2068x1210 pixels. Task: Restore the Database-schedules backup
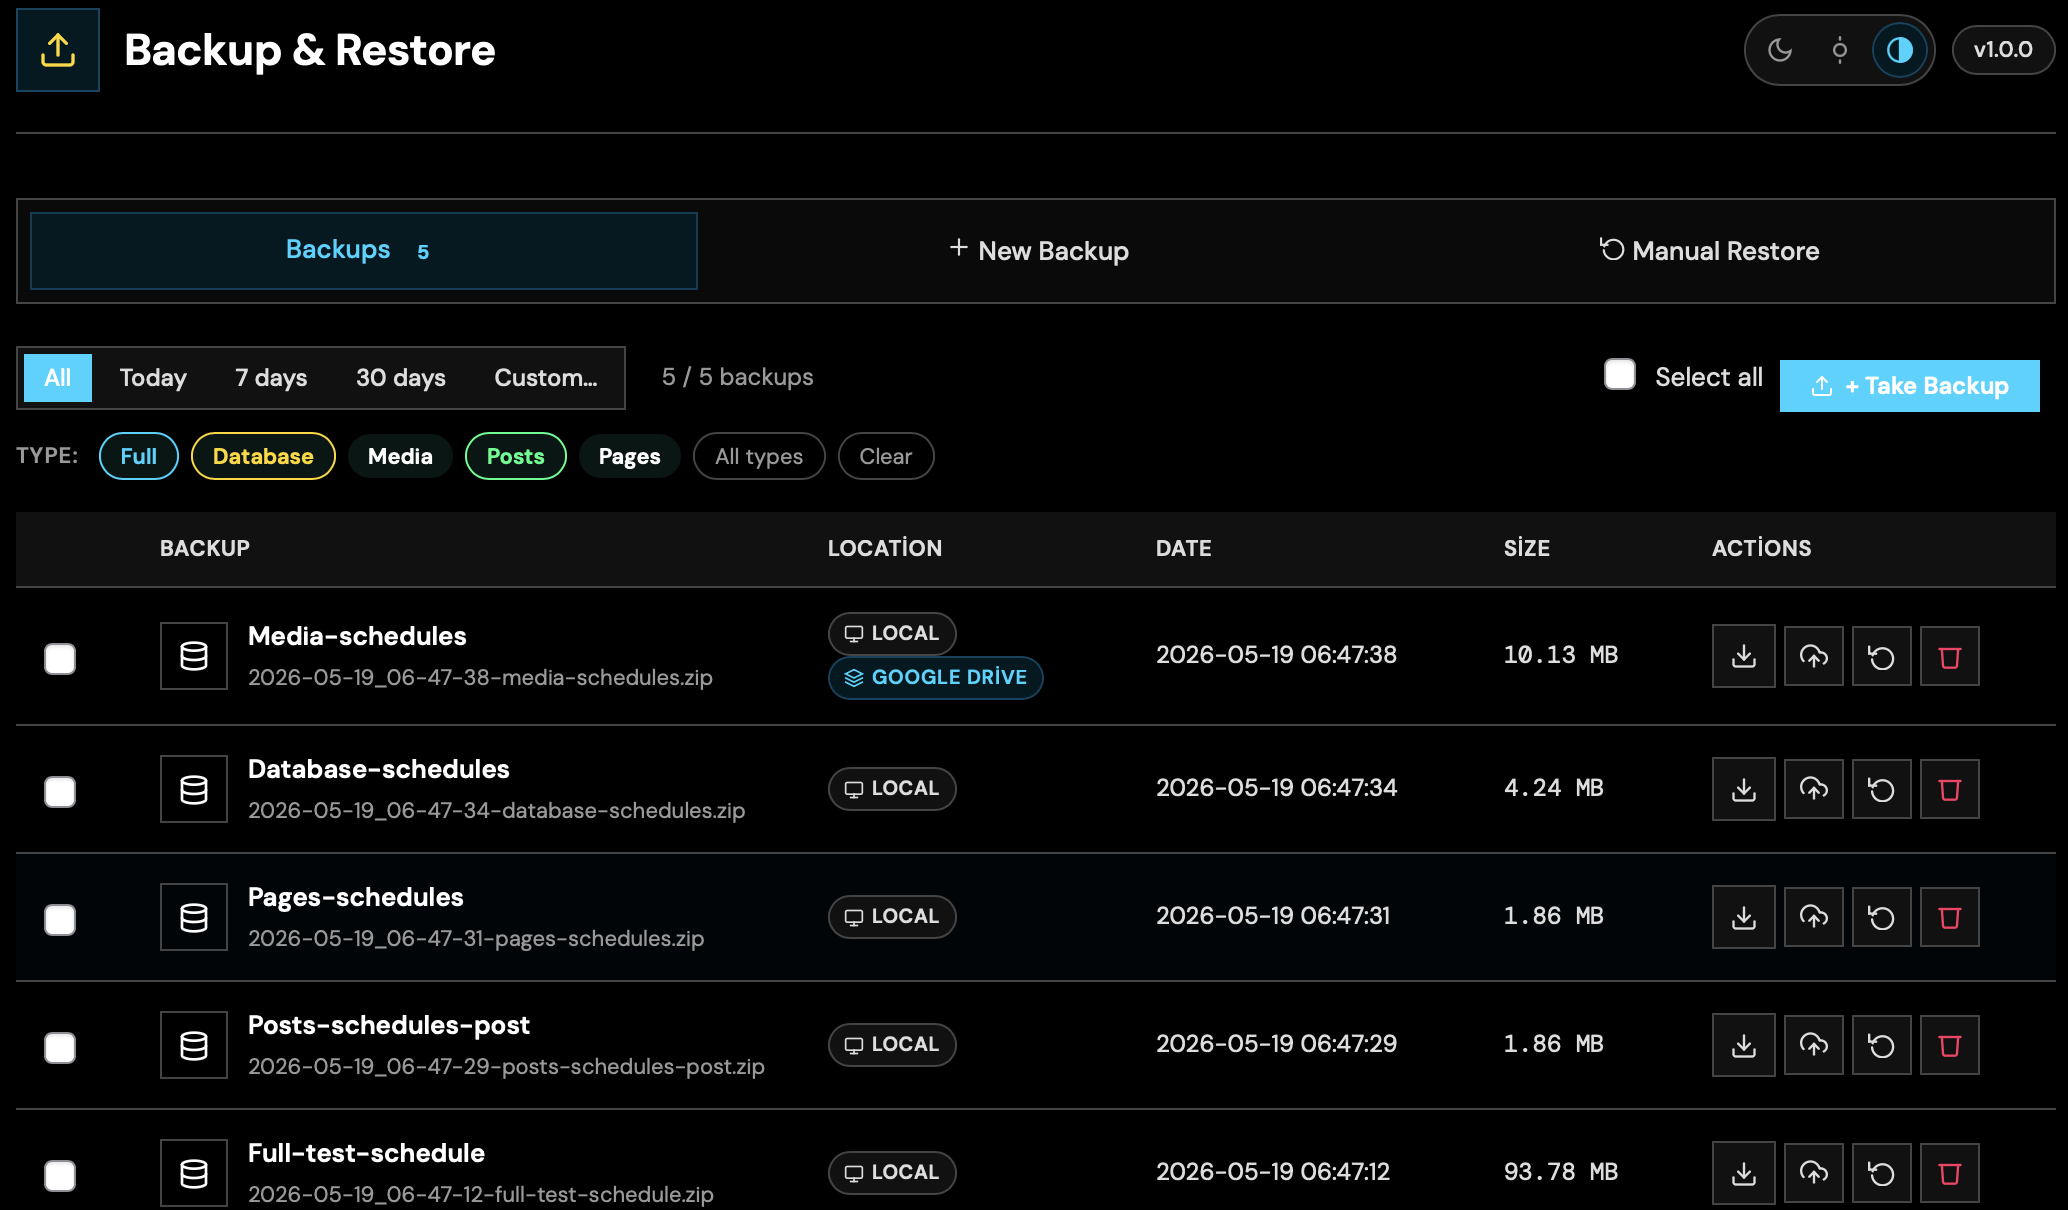click(1882, 789)
